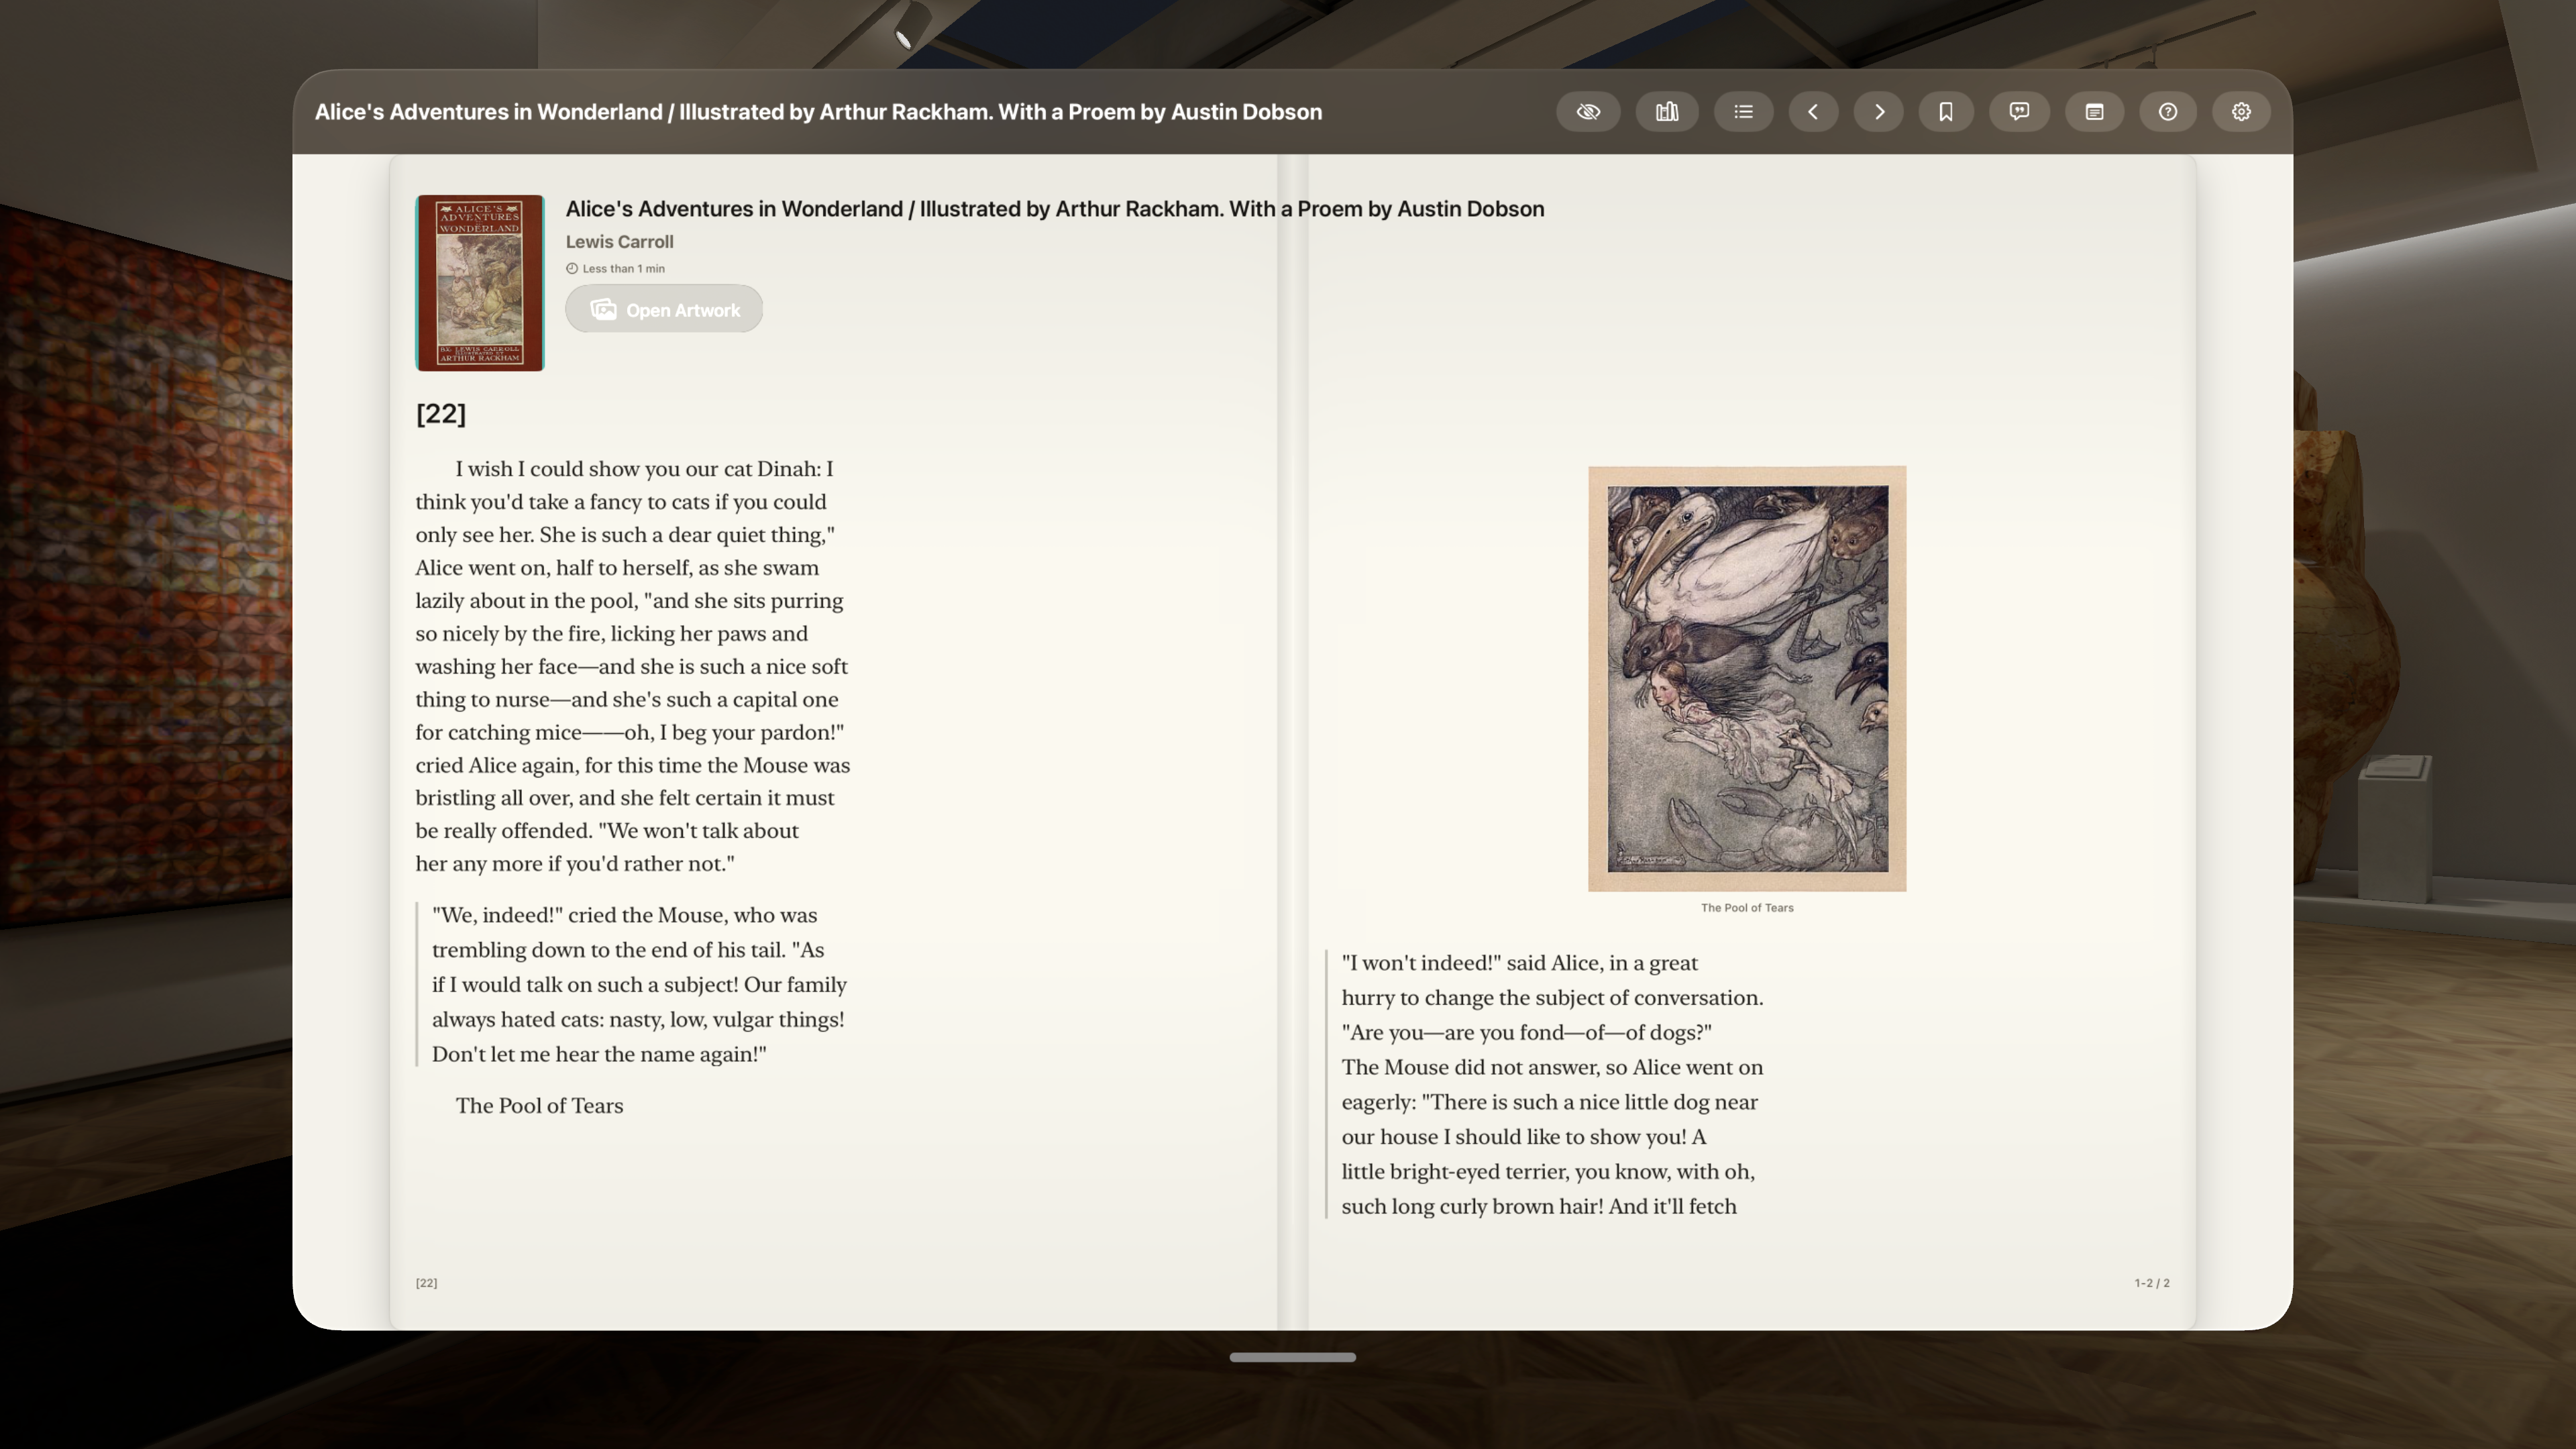Open the table of contents list

1743,112
